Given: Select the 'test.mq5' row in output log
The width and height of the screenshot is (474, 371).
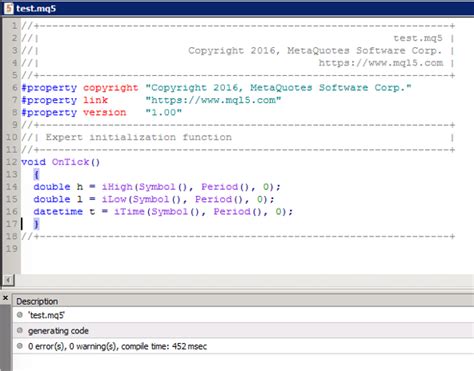Looking at the screenshot, I should click(x=243, y=315).
